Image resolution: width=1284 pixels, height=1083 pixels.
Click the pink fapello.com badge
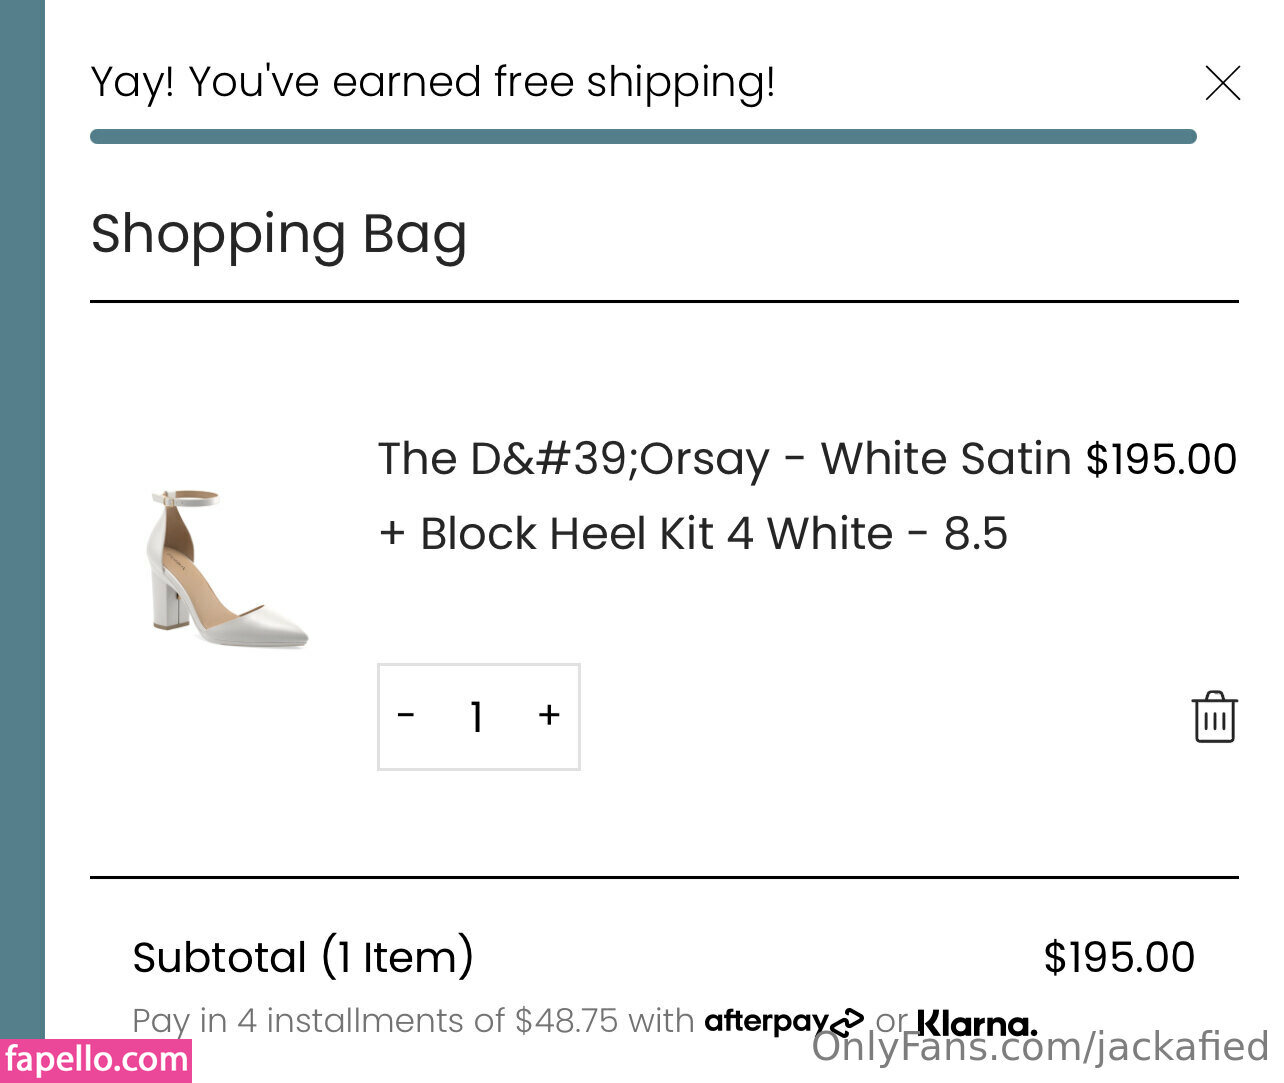[x=95, y=1061]
